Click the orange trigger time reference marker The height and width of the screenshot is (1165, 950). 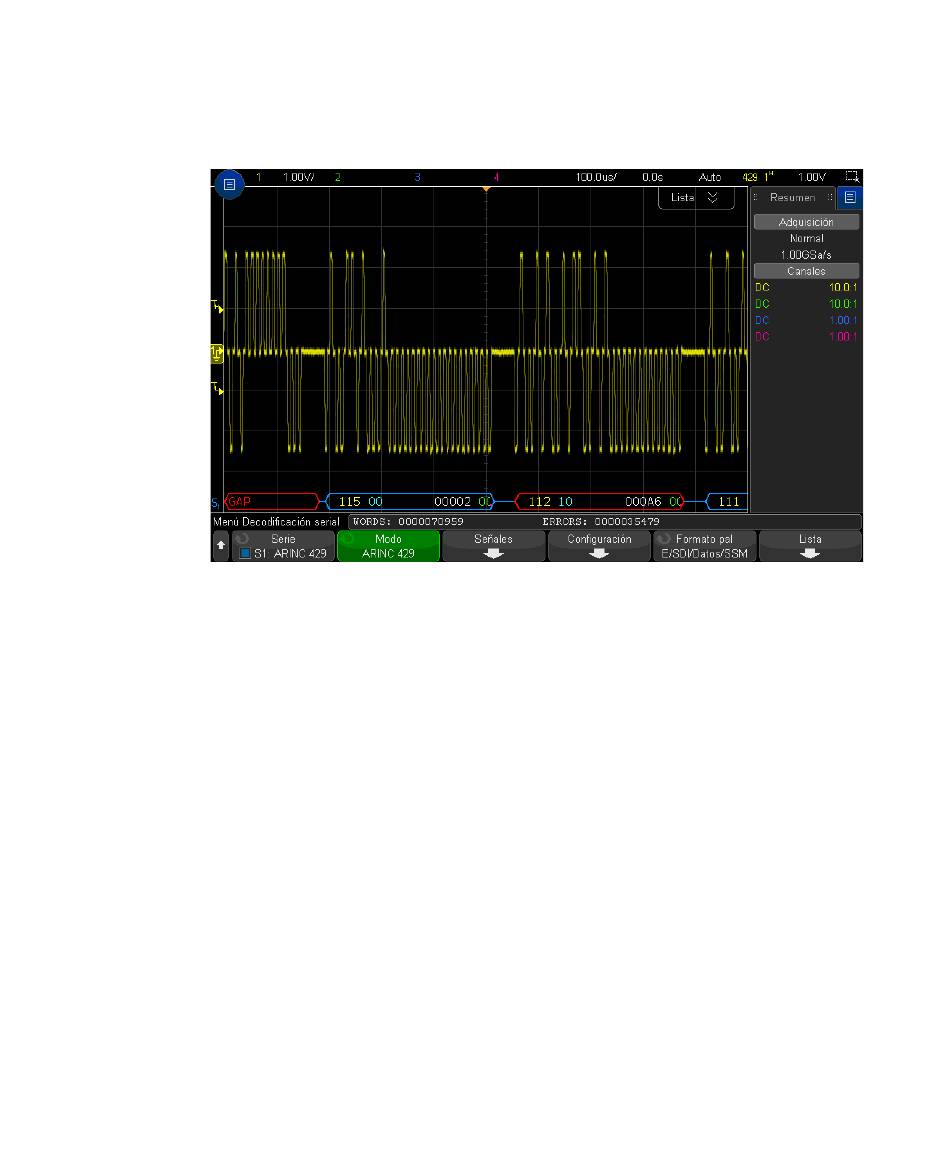point(486,189)
